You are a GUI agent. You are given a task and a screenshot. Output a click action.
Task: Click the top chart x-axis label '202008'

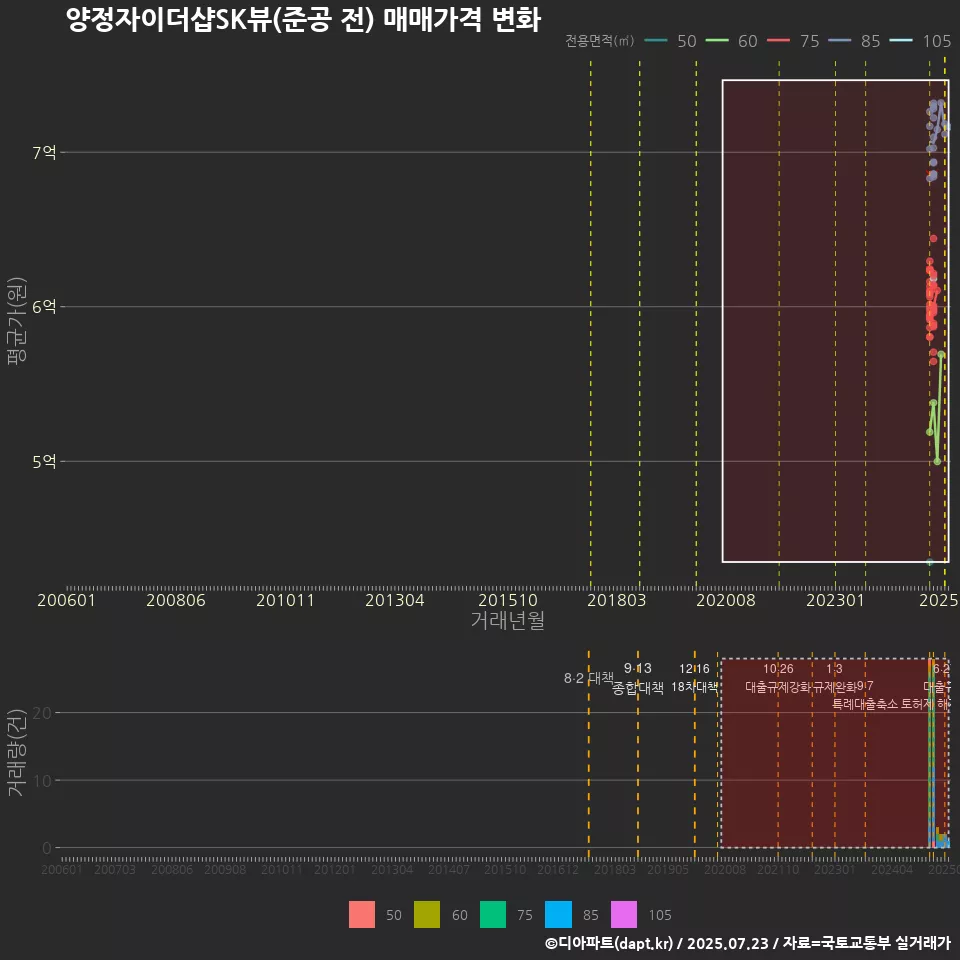pos(726,600)
